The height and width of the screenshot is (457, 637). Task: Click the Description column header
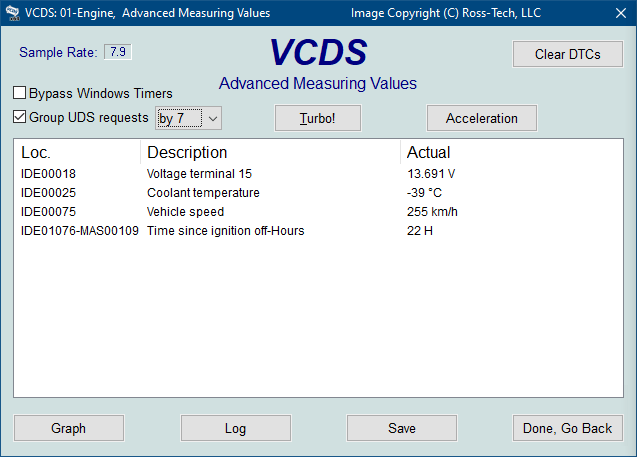(271, 152)
